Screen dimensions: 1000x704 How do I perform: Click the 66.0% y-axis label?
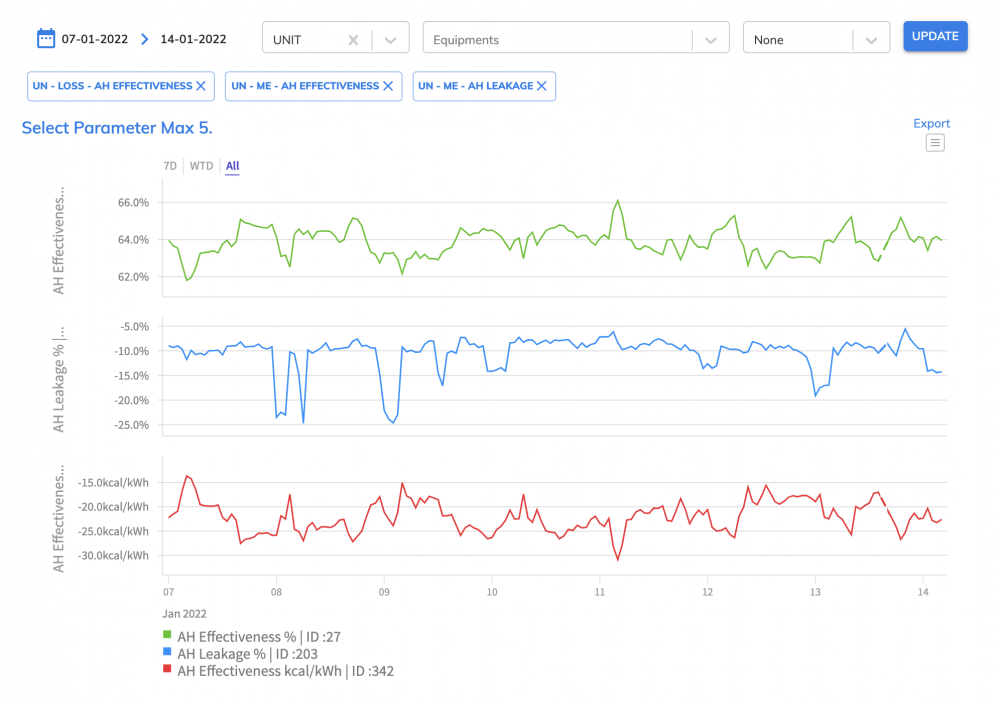(x=133, y=203)
